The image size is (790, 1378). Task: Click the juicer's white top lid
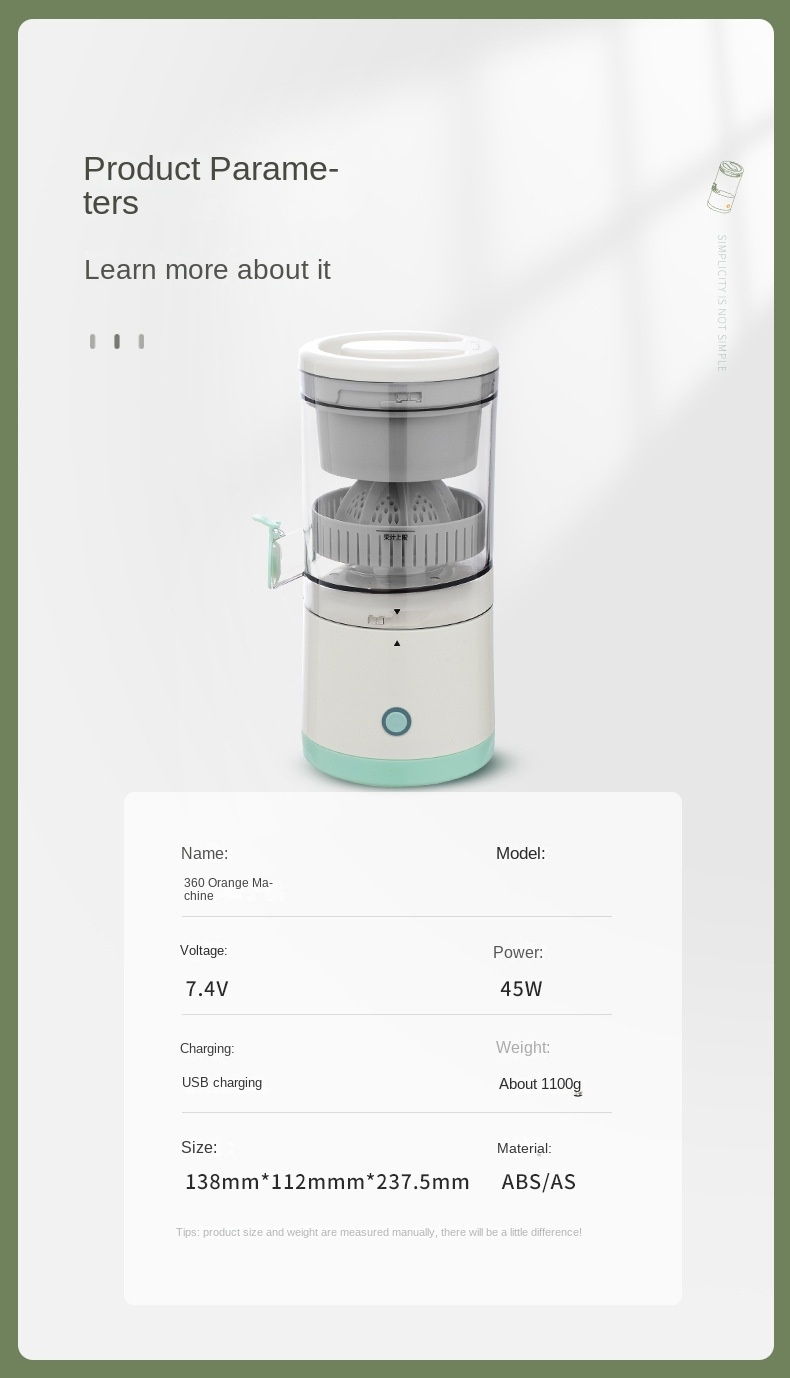[x=398, y=353]
